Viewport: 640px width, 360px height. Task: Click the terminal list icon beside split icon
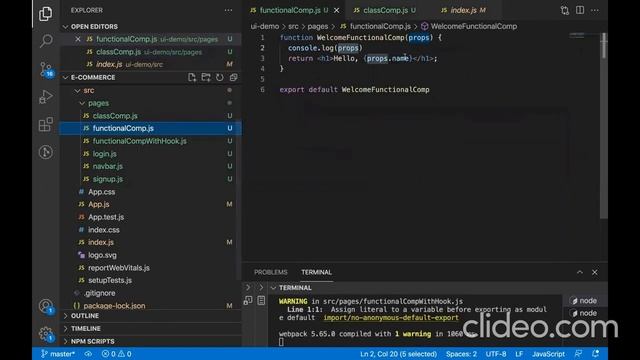click(x=261, y=301)
